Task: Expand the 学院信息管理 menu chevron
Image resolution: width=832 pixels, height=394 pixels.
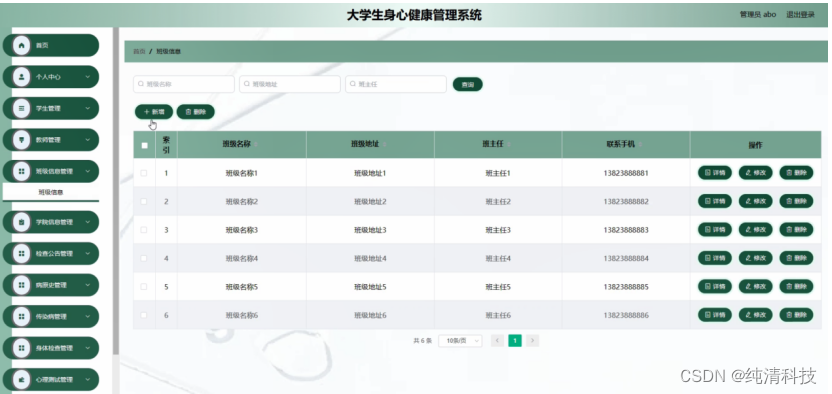Action: point(88,222)
